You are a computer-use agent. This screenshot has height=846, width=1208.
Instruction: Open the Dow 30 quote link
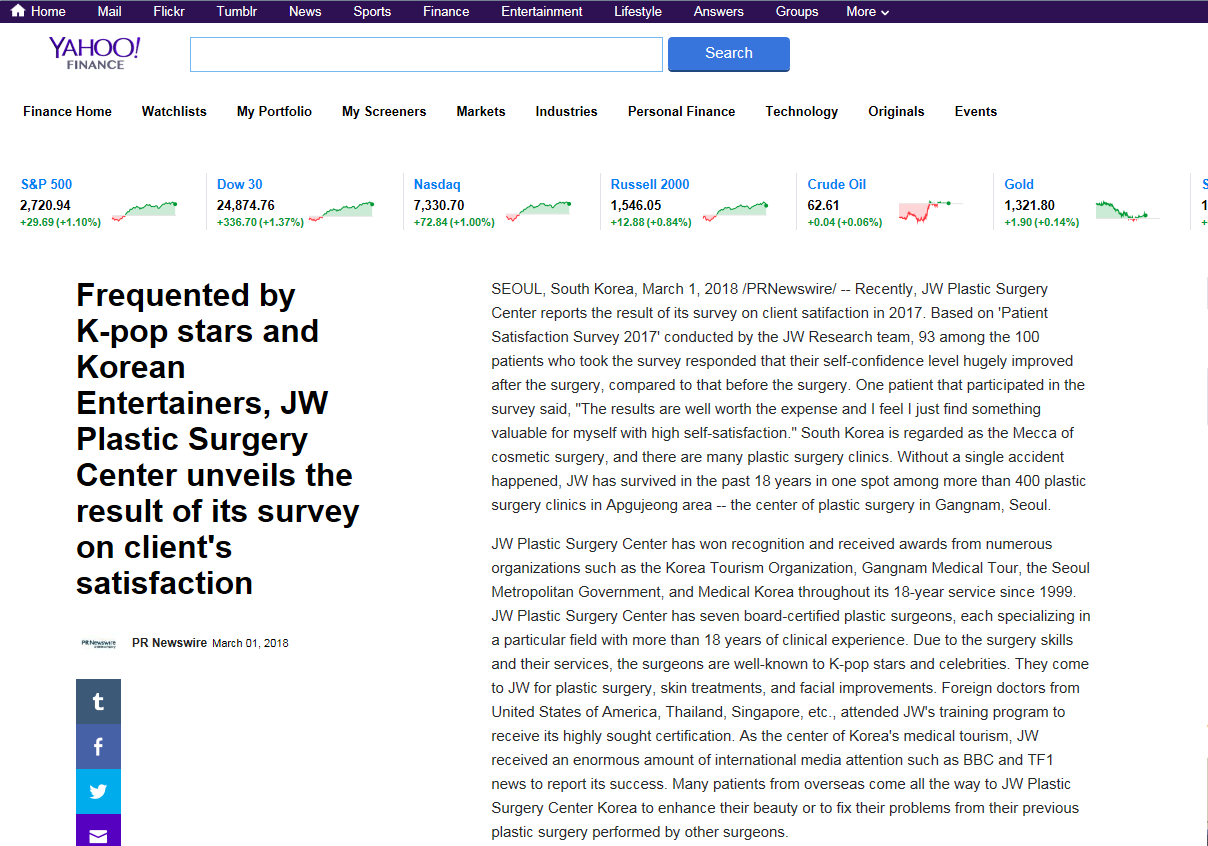pyautogui.click(x=240, y=184)
